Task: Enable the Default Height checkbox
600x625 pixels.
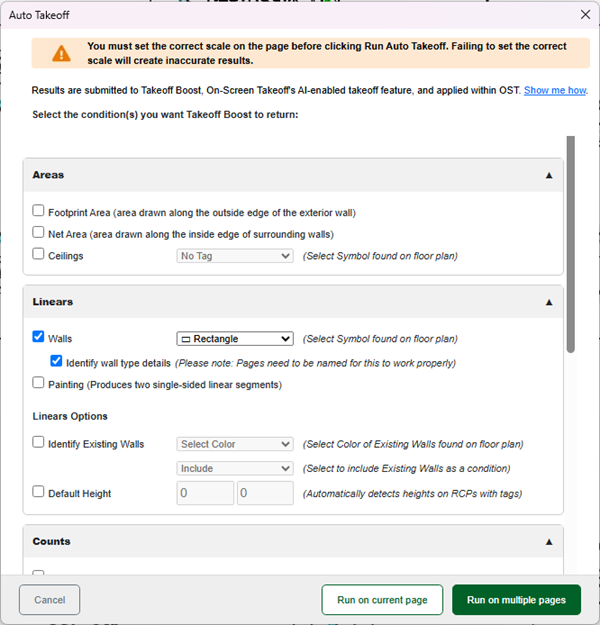Action: click(38, 491)
